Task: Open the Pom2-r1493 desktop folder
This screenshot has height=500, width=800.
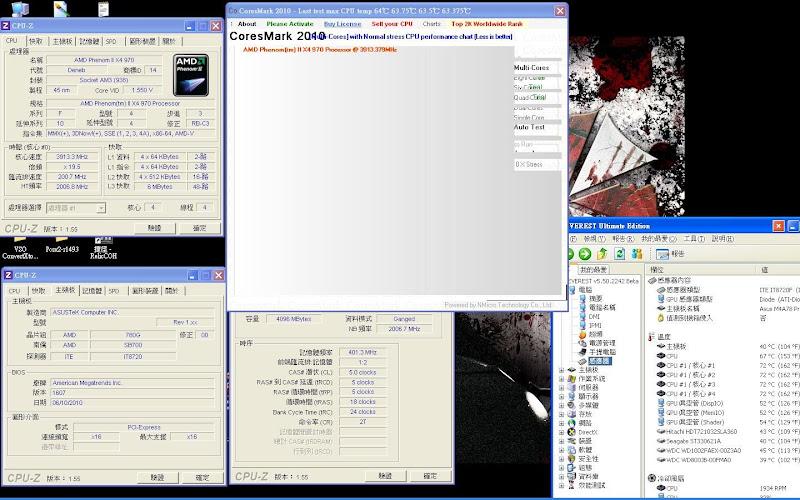Action: 62,244
